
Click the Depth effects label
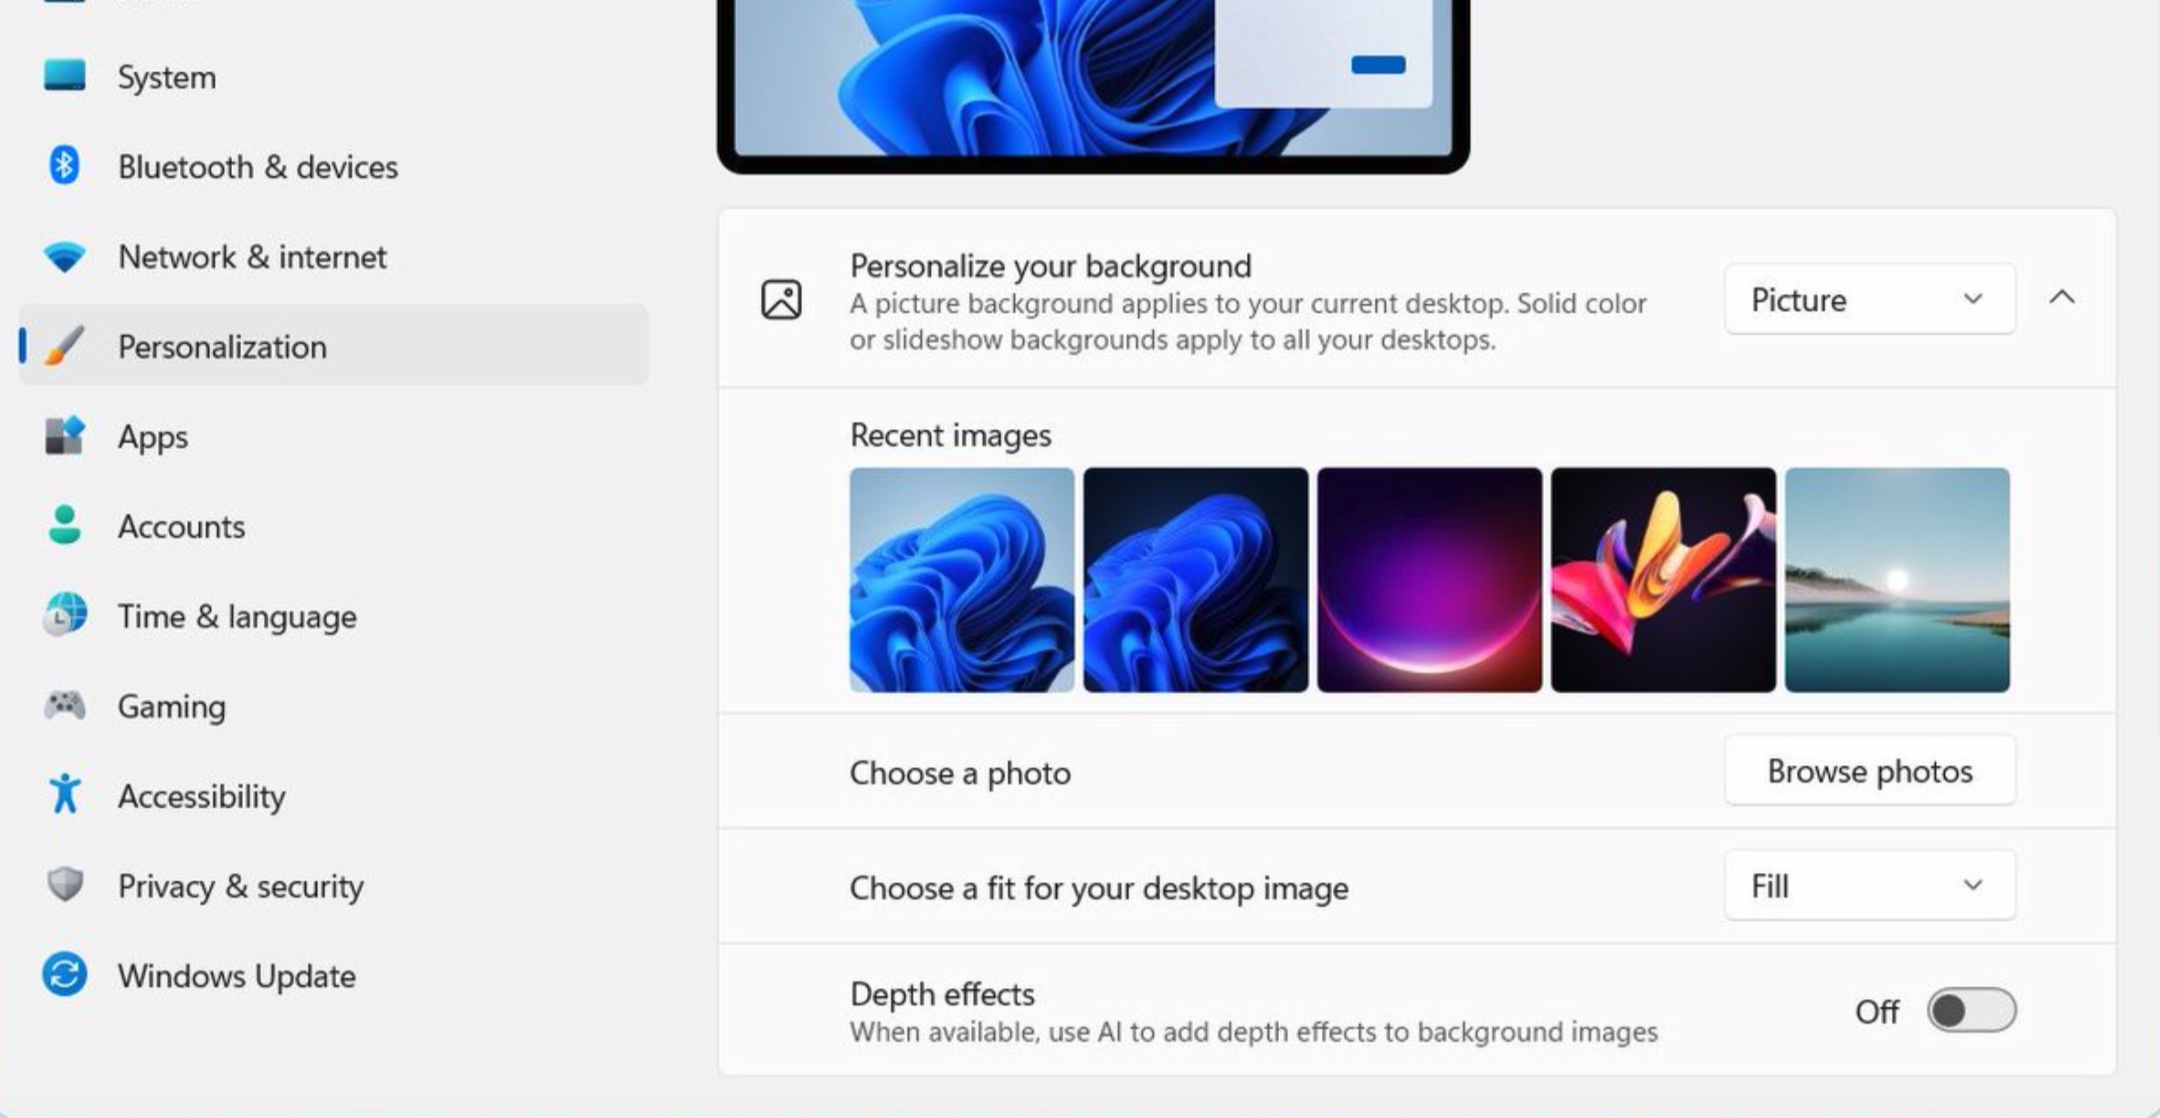click(942, 994)
